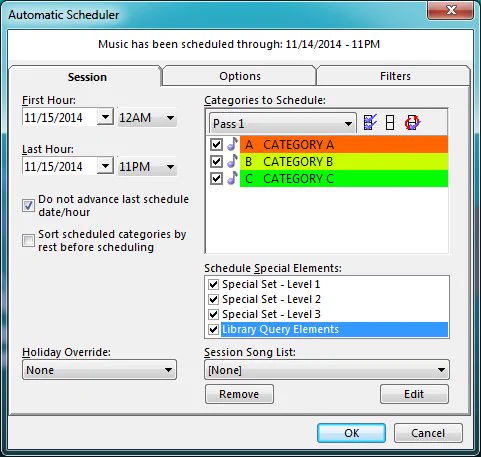481x457 pixels.
Task: Click the Edit button
Action: coord(414,394)
